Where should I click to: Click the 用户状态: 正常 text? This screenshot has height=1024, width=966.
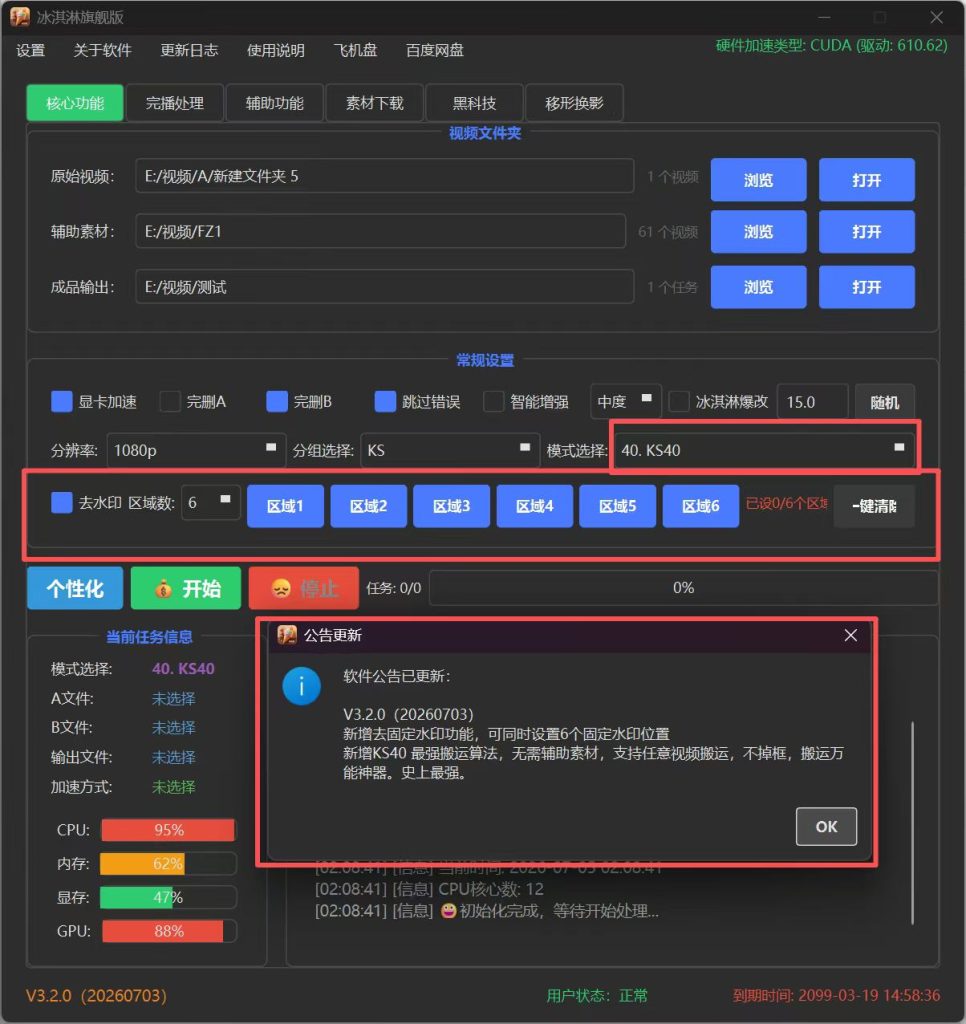tap(597, 996)
